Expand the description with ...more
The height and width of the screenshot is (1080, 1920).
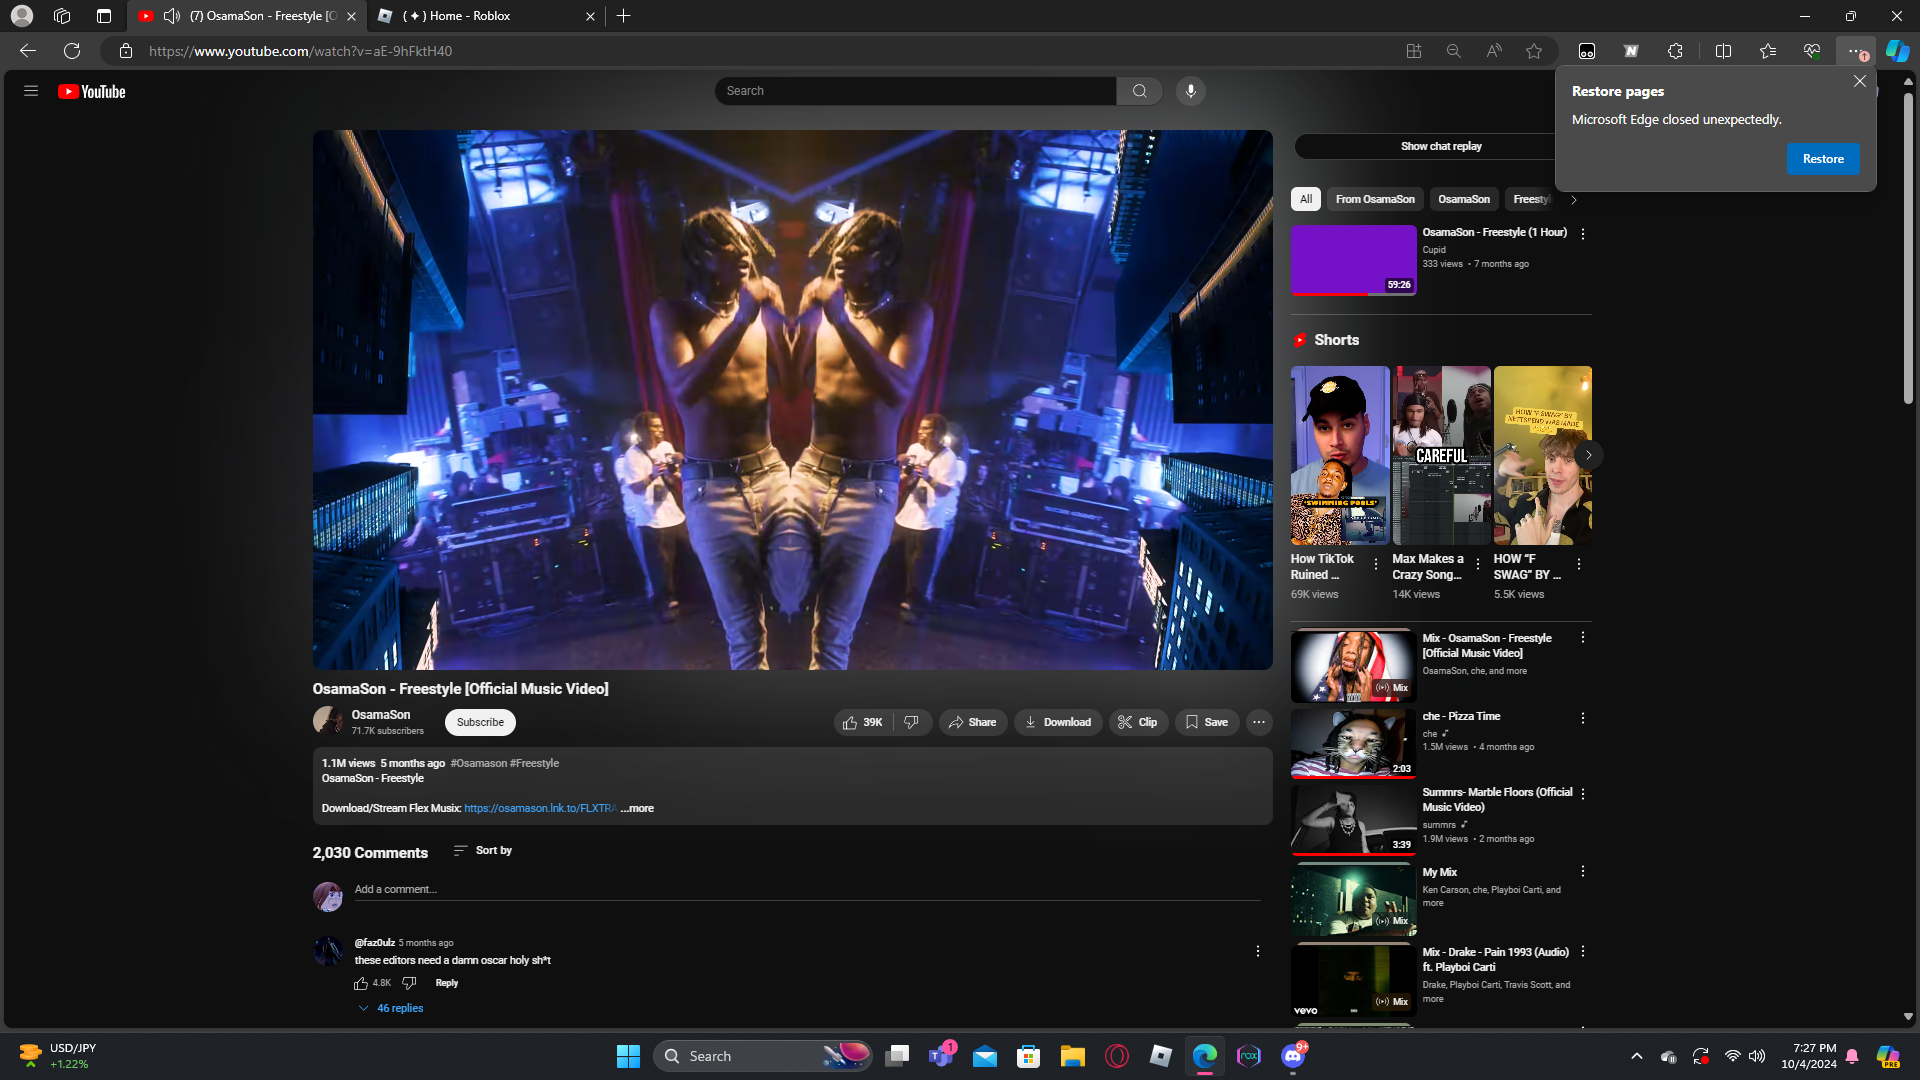pos(637,808)
